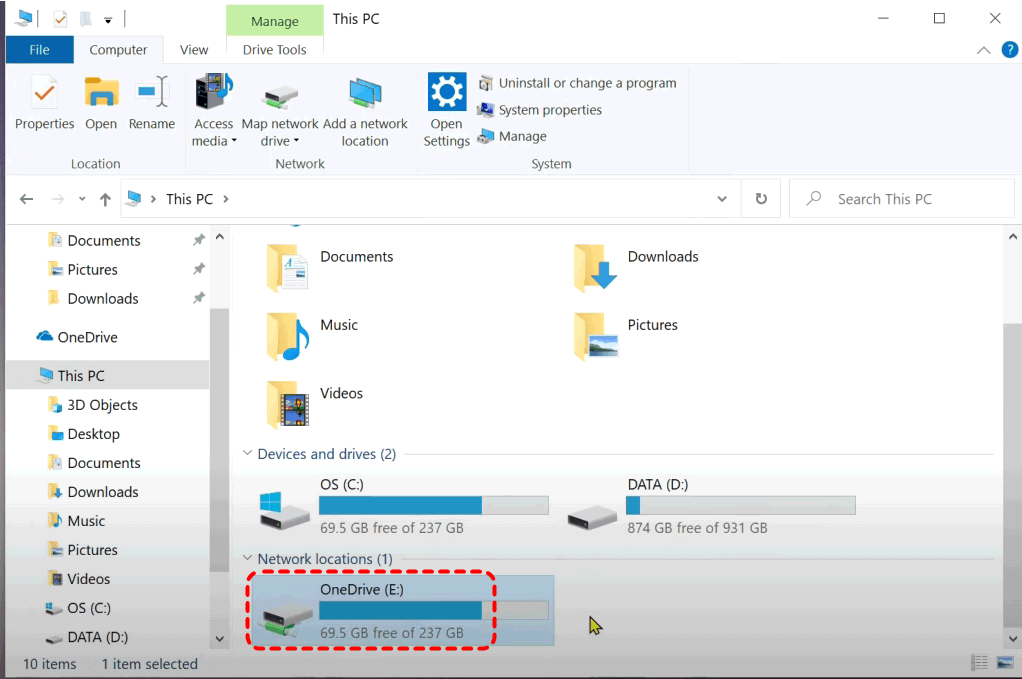Collapse the Network locations group

coord(247,558)
